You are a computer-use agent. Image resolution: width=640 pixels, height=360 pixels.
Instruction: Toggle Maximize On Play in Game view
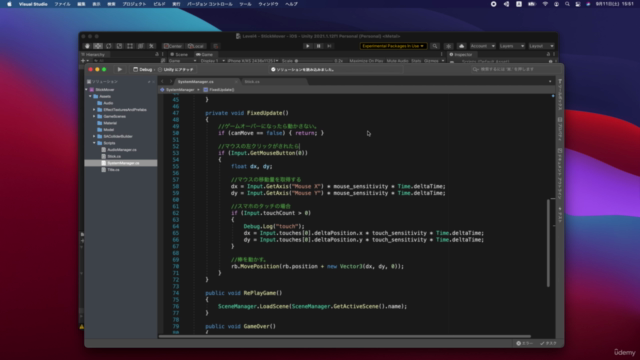coord(366,61)
